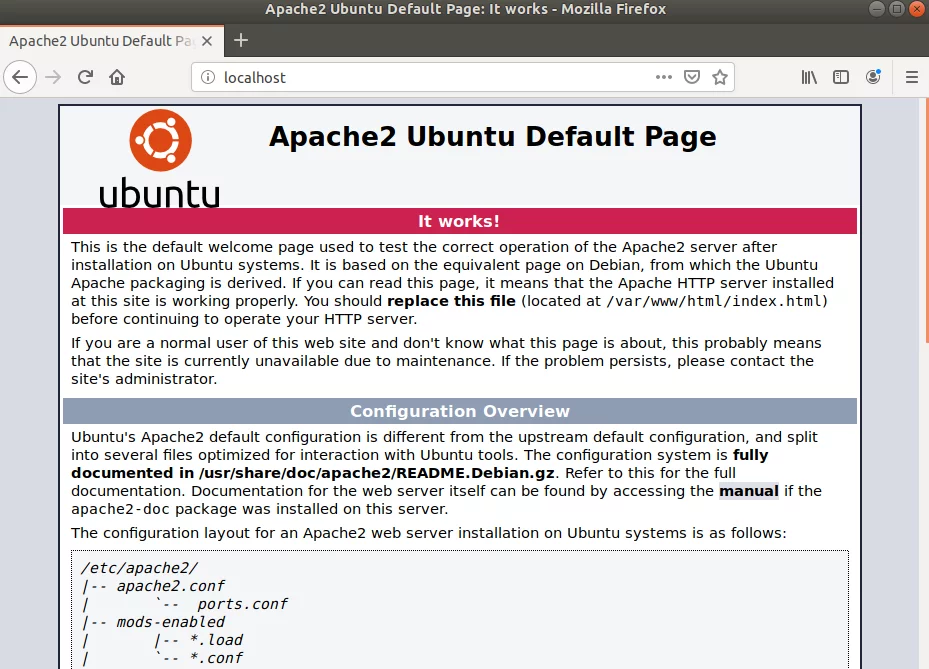Open the Firefox home page
Image resolution: width=929 pixels, height=669 pixels.
(x=117, y=77)
